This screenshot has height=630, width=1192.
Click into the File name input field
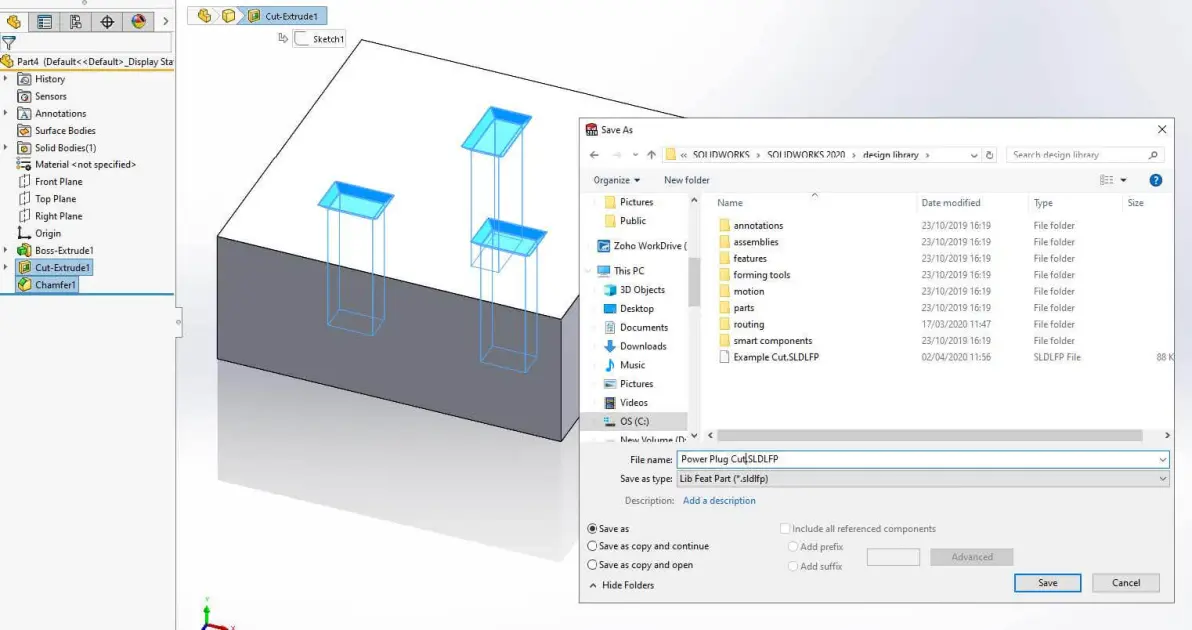click(x=923, y=459)
